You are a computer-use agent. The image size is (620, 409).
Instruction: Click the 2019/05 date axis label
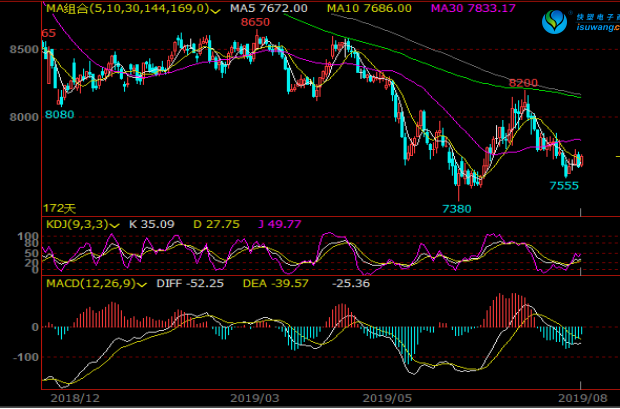point(388,398)
